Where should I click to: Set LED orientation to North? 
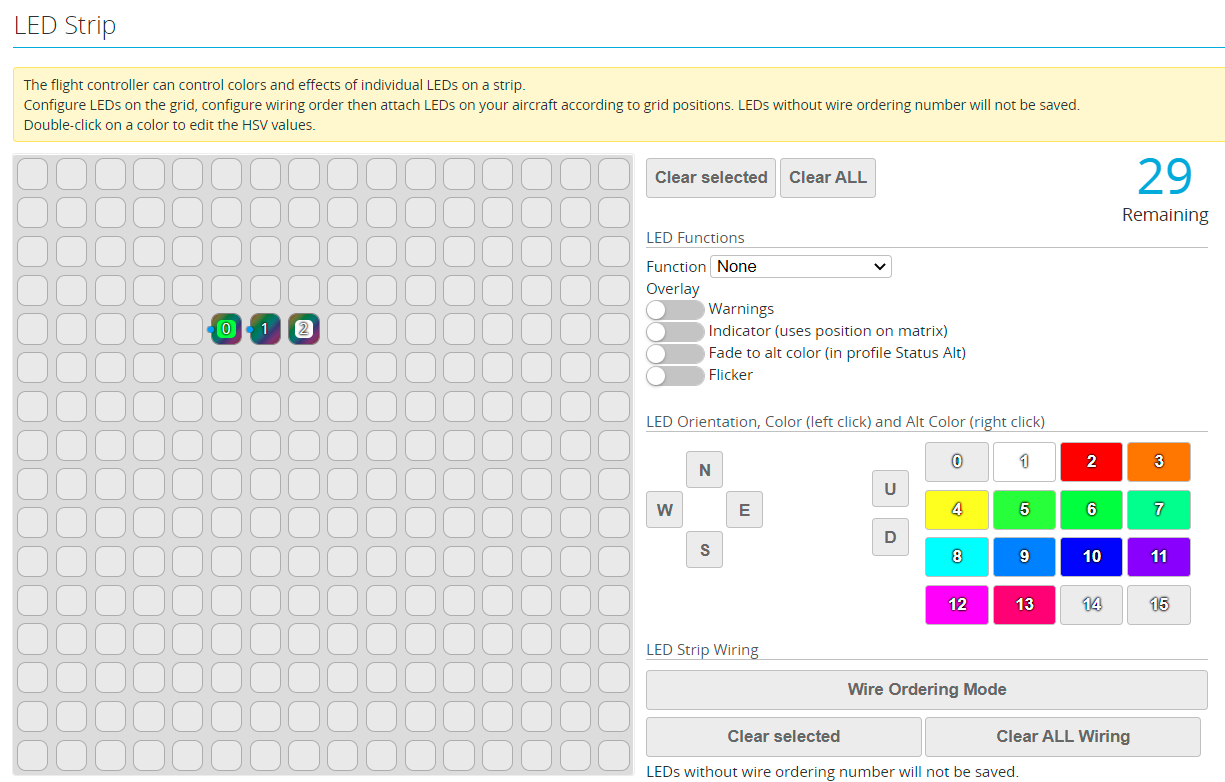tap(704, 470)
